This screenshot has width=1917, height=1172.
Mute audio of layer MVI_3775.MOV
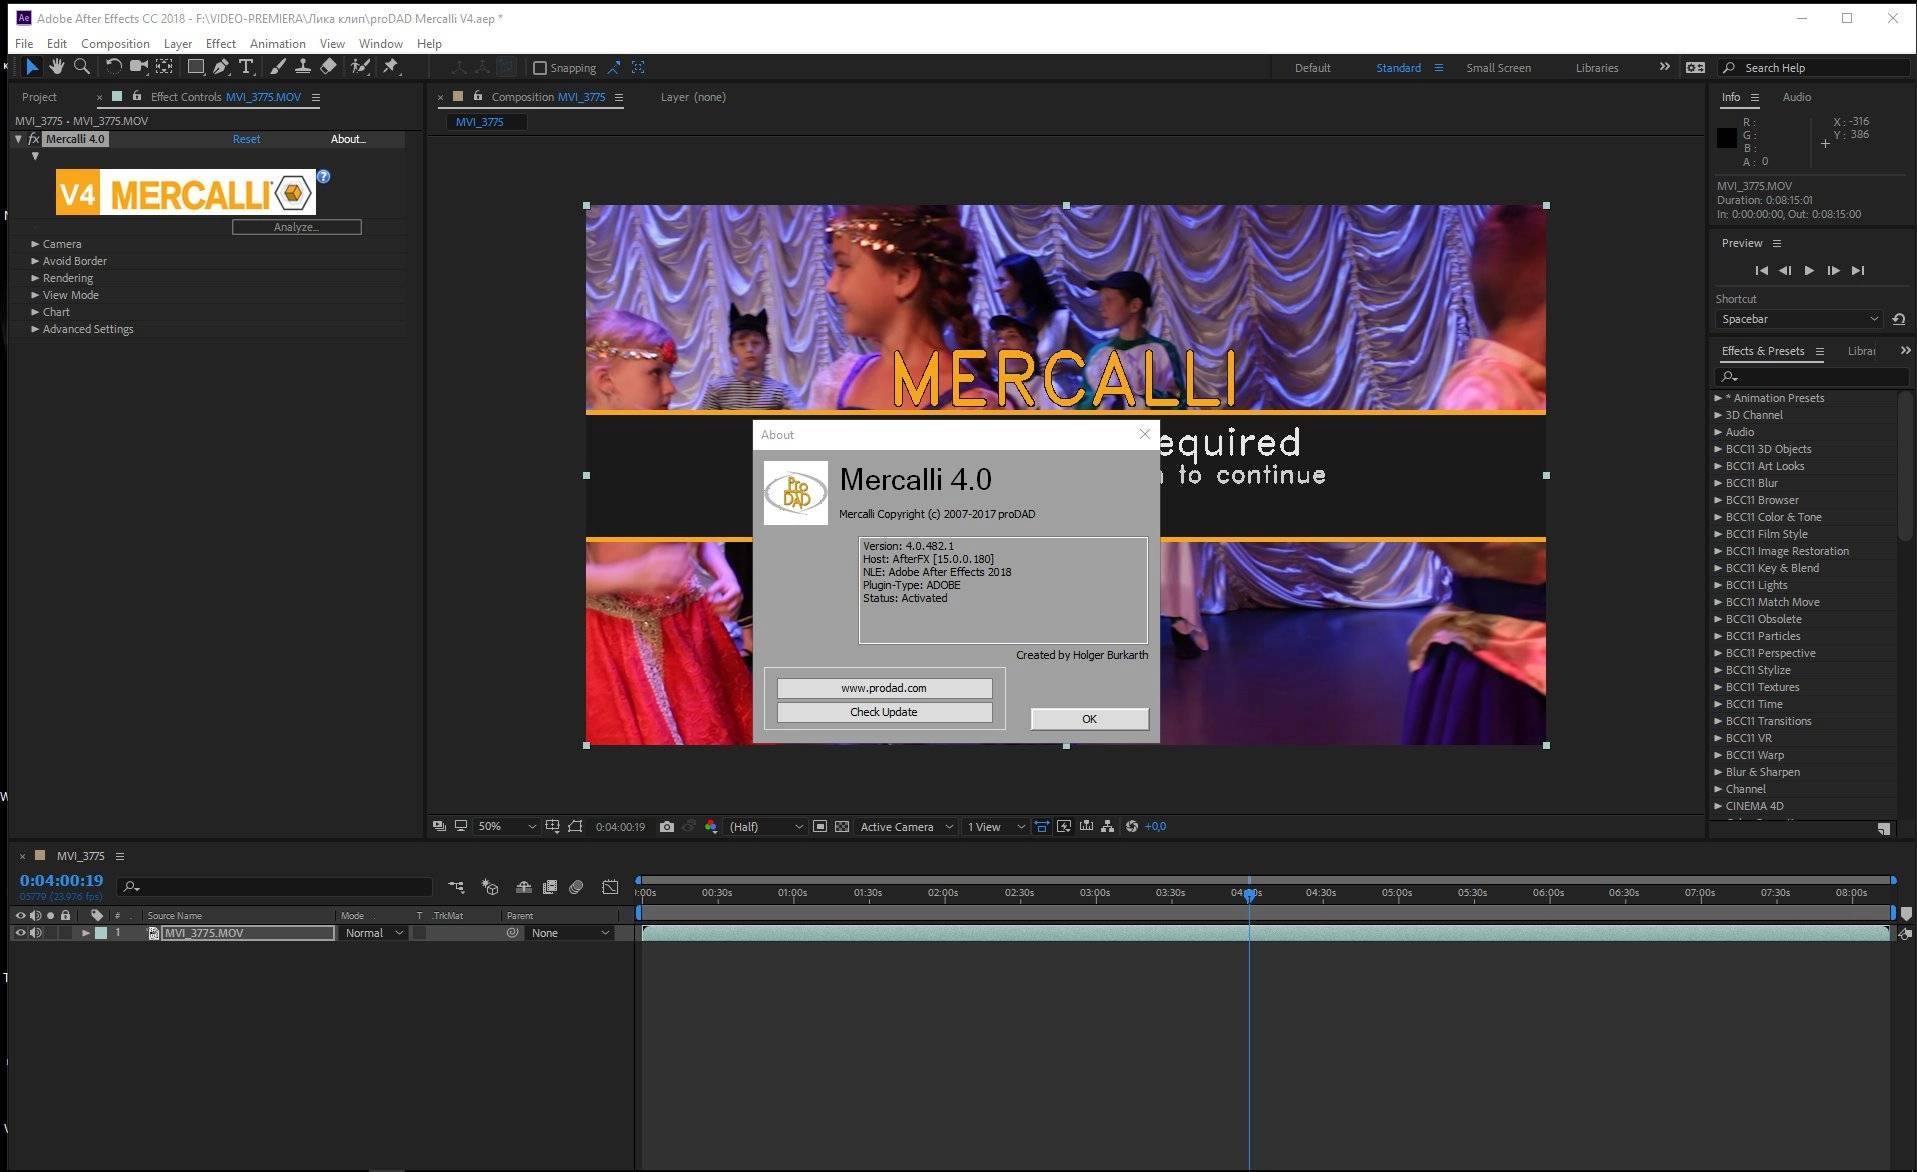click(36, 933)
